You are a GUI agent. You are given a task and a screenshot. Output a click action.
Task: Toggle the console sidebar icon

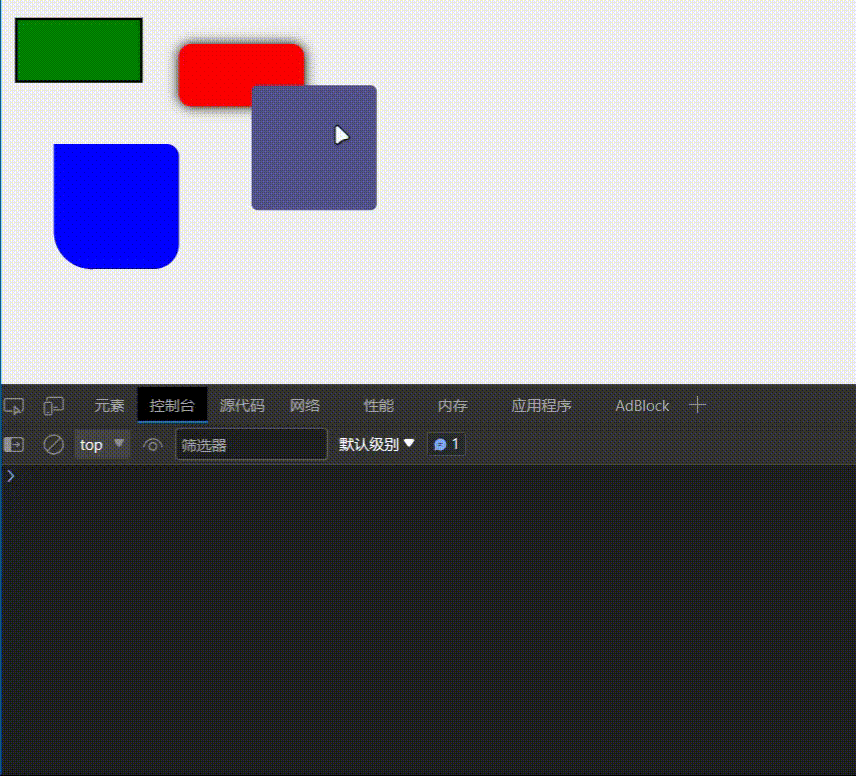[x=14, y=445]
